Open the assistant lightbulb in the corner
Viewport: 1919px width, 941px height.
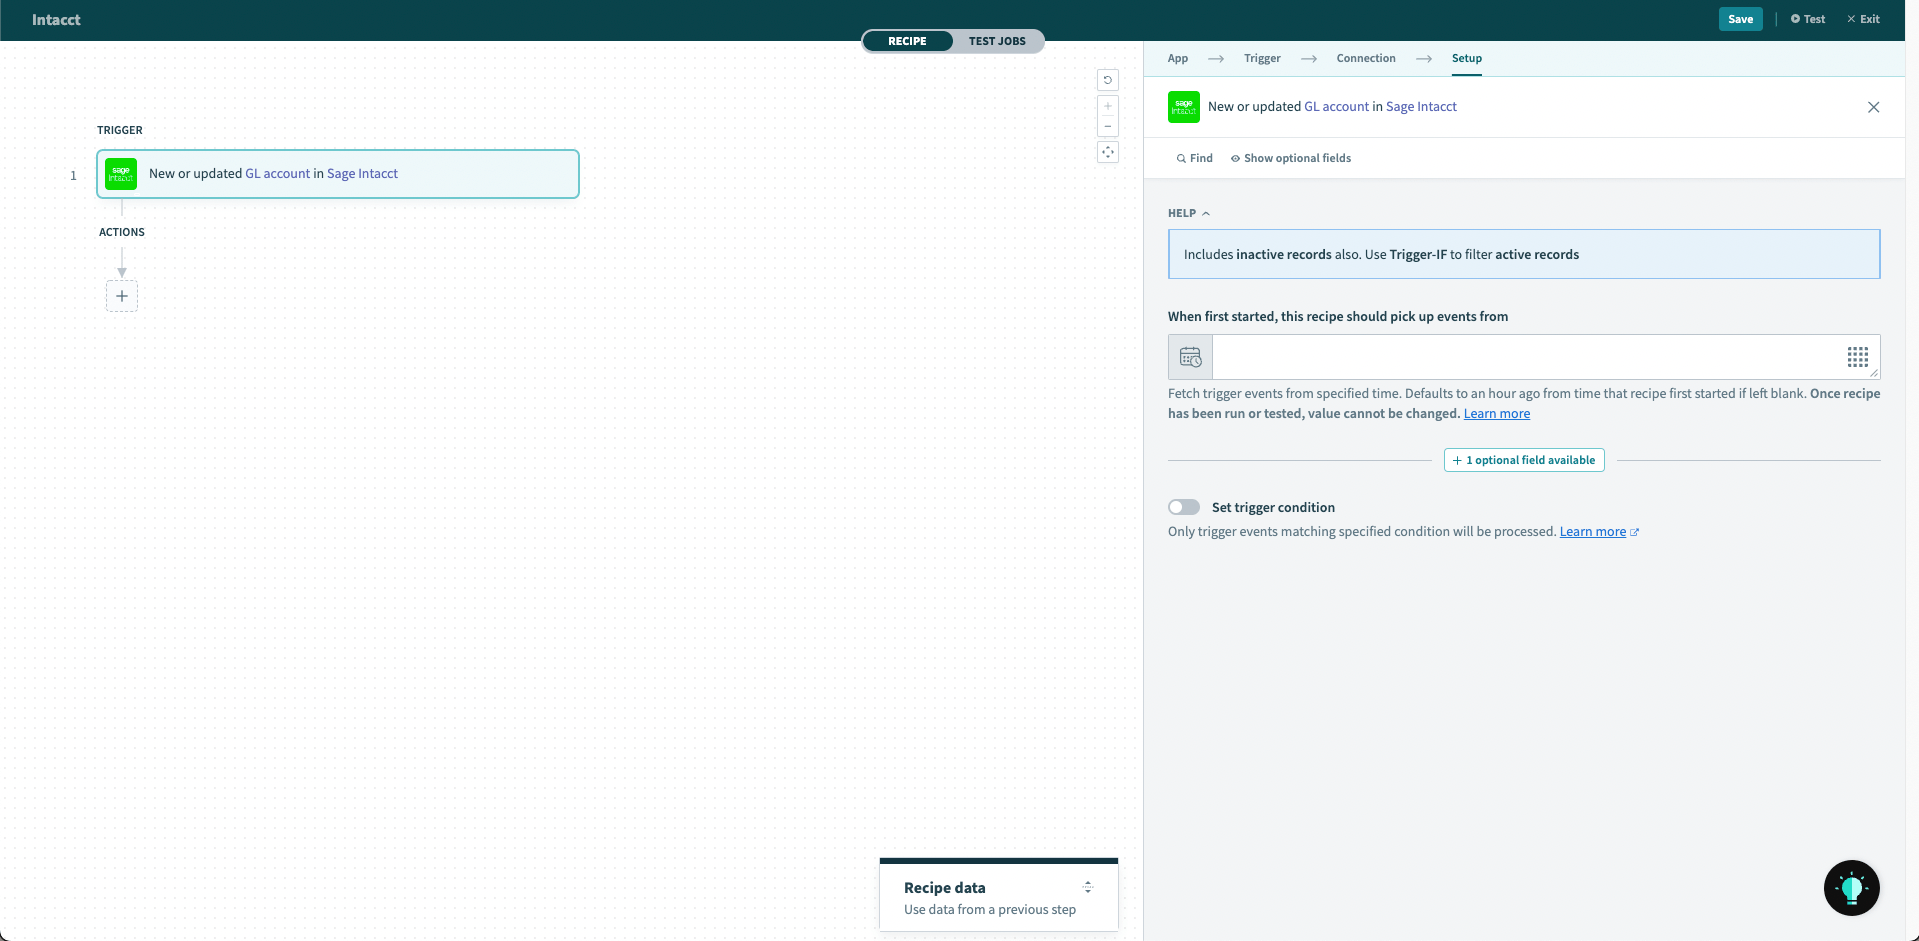1852,887
